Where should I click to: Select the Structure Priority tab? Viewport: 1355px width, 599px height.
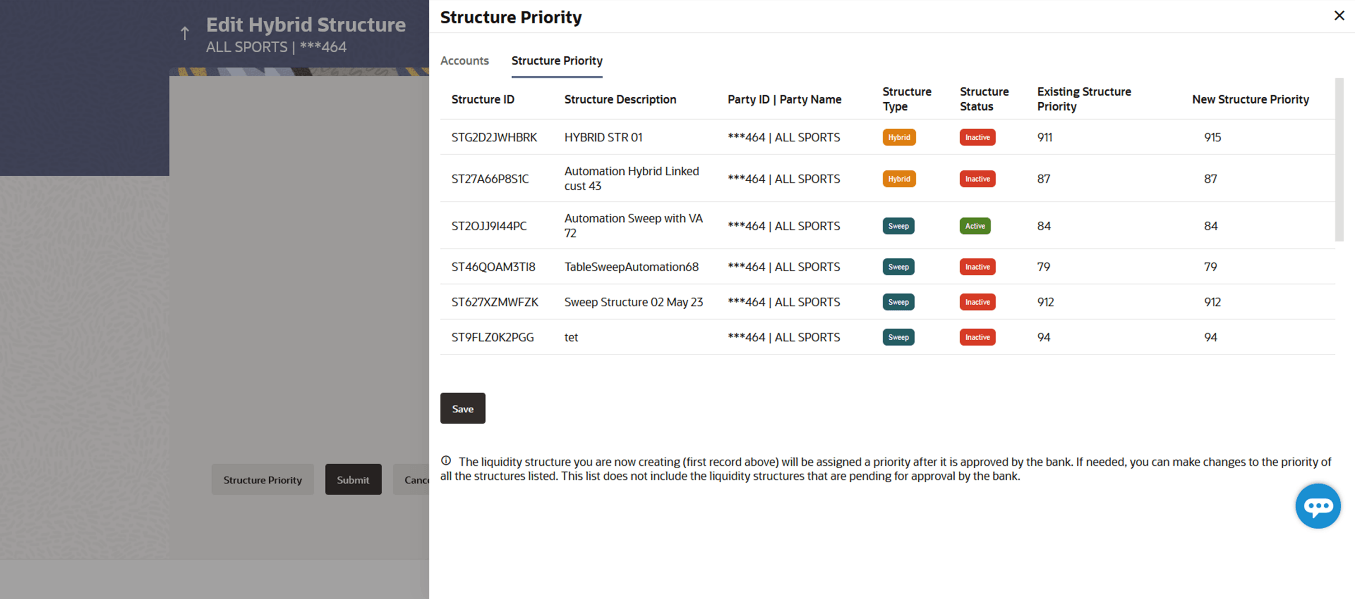click(x=557, y=61)
